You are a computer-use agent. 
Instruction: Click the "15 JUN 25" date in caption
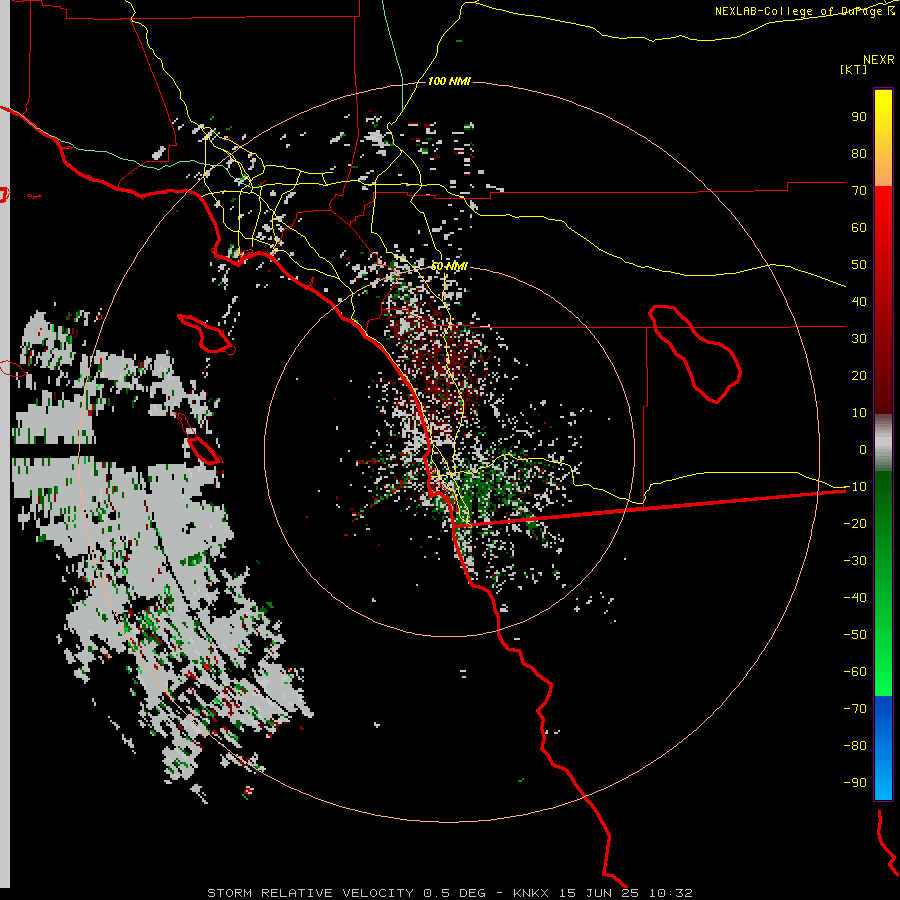pos(599,893)
